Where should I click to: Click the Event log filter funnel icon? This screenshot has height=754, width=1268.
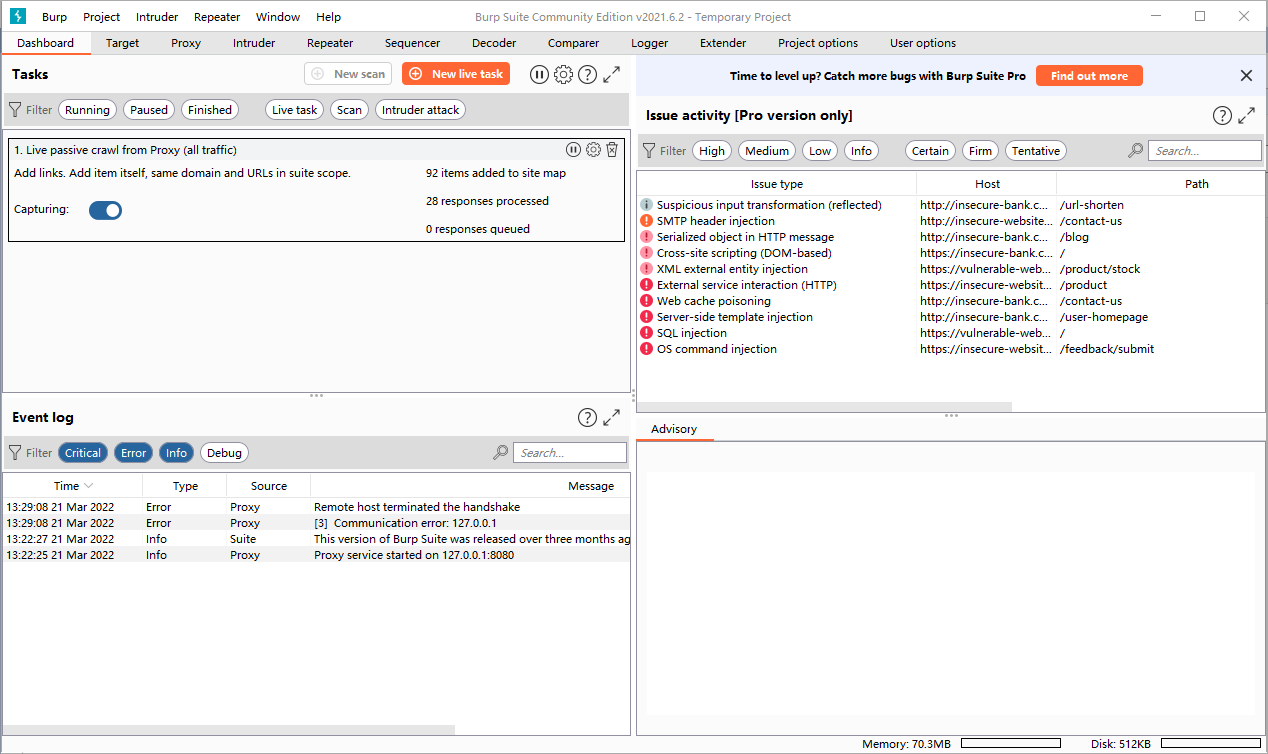[x=15, y=453]
